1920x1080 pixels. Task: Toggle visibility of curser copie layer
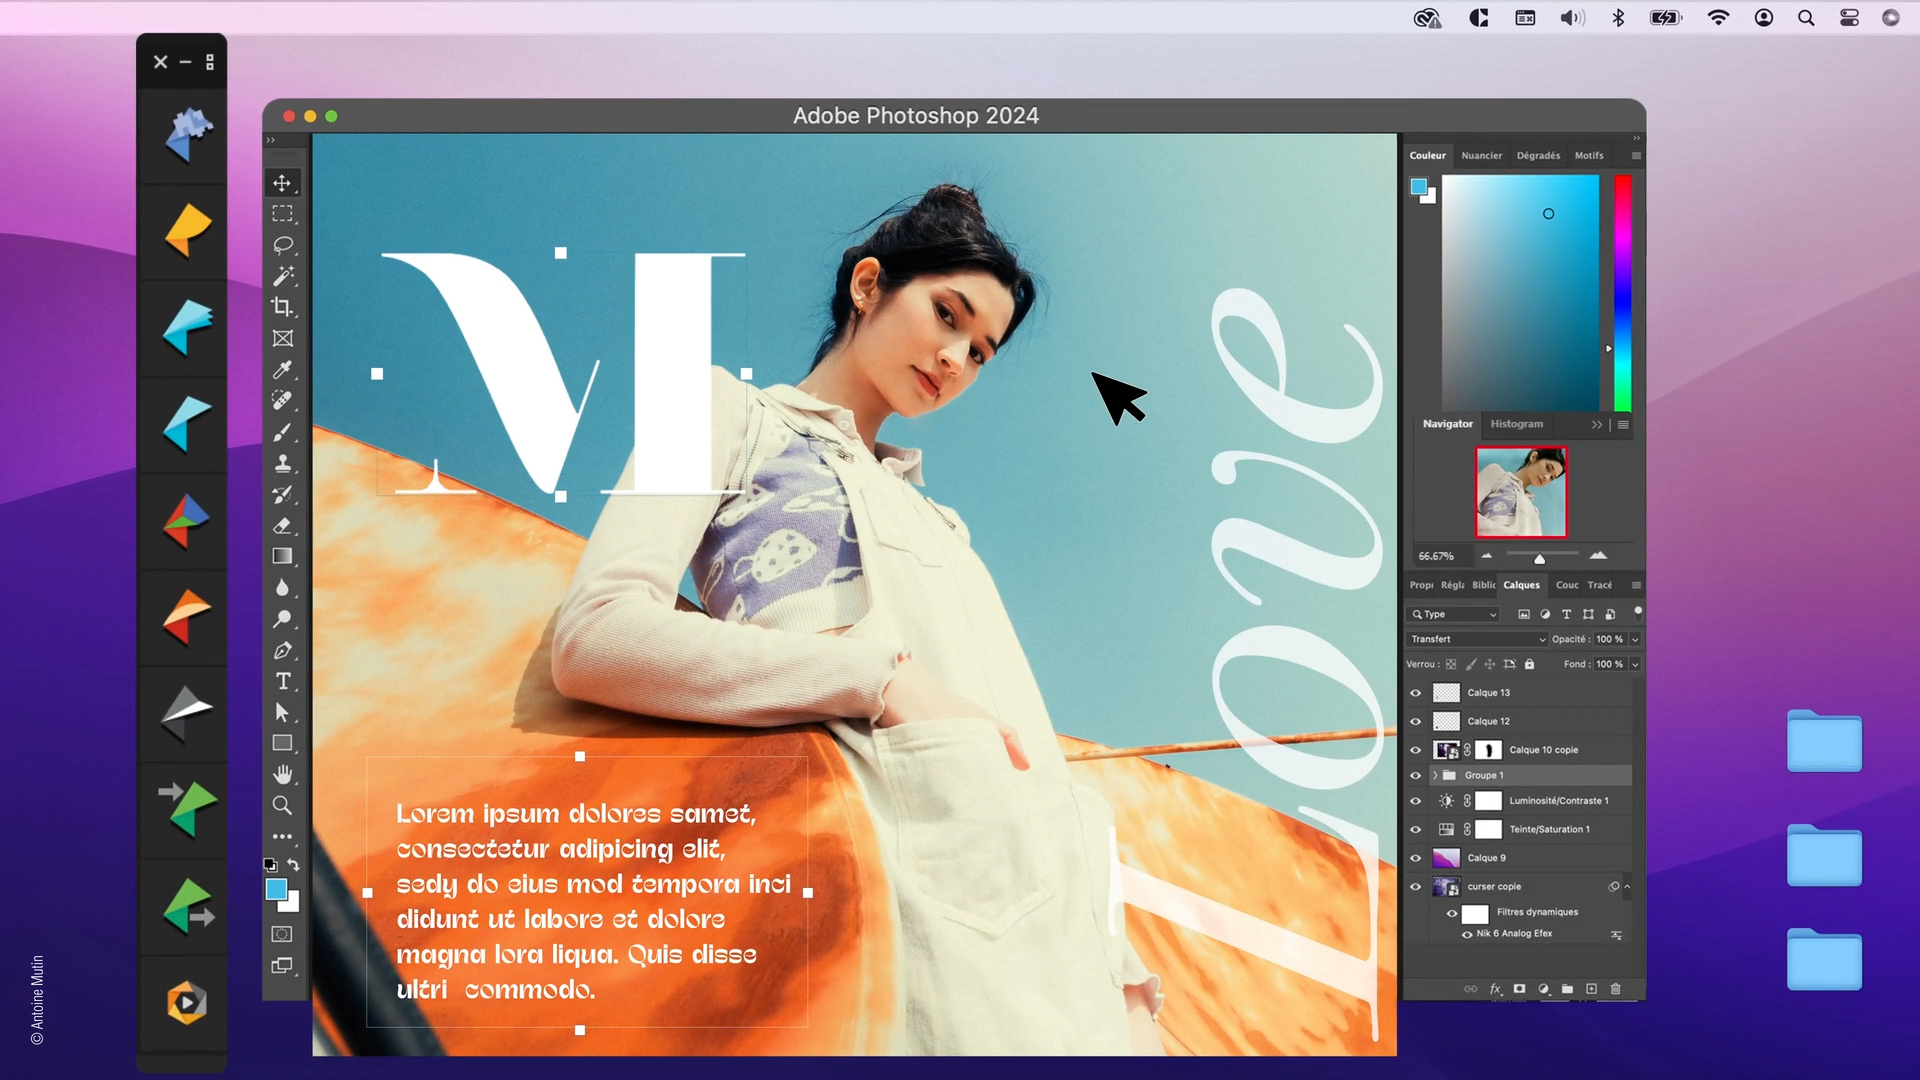pos(1415,886)
